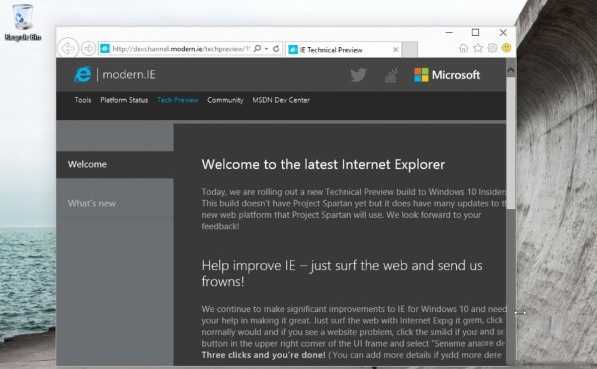The image size is (597, 369).
Task: Click the icon right of Twitter bird
Action: (x=391, y=75)
